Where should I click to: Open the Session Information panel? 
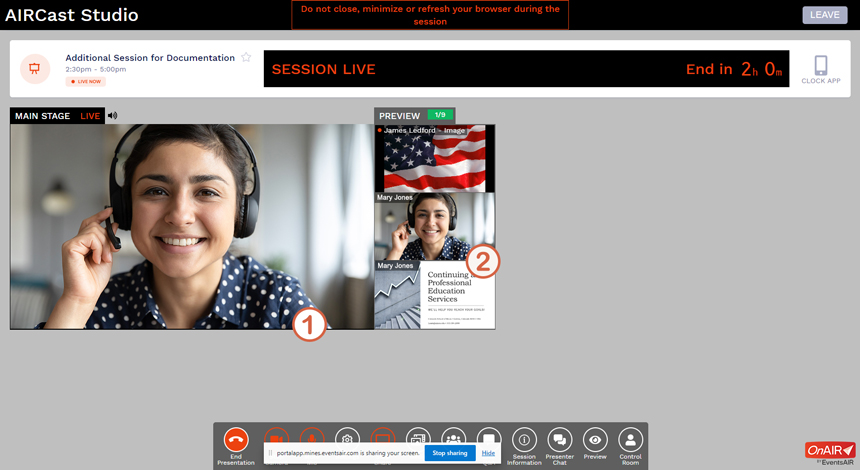[x=524, y=440]
